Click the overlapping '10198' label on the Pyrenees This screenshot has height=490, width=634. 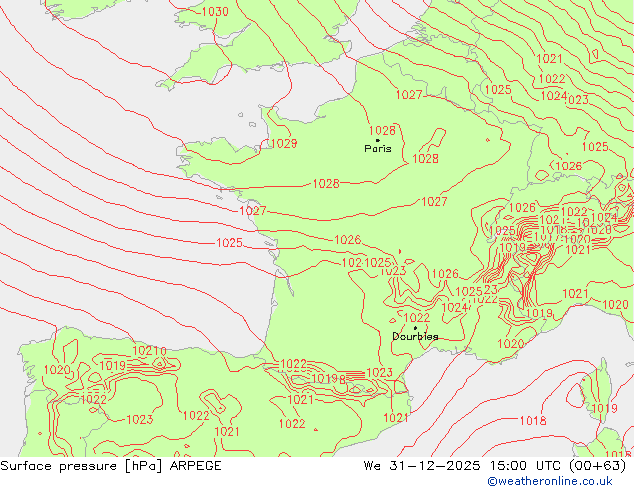[x=329, y=379]
